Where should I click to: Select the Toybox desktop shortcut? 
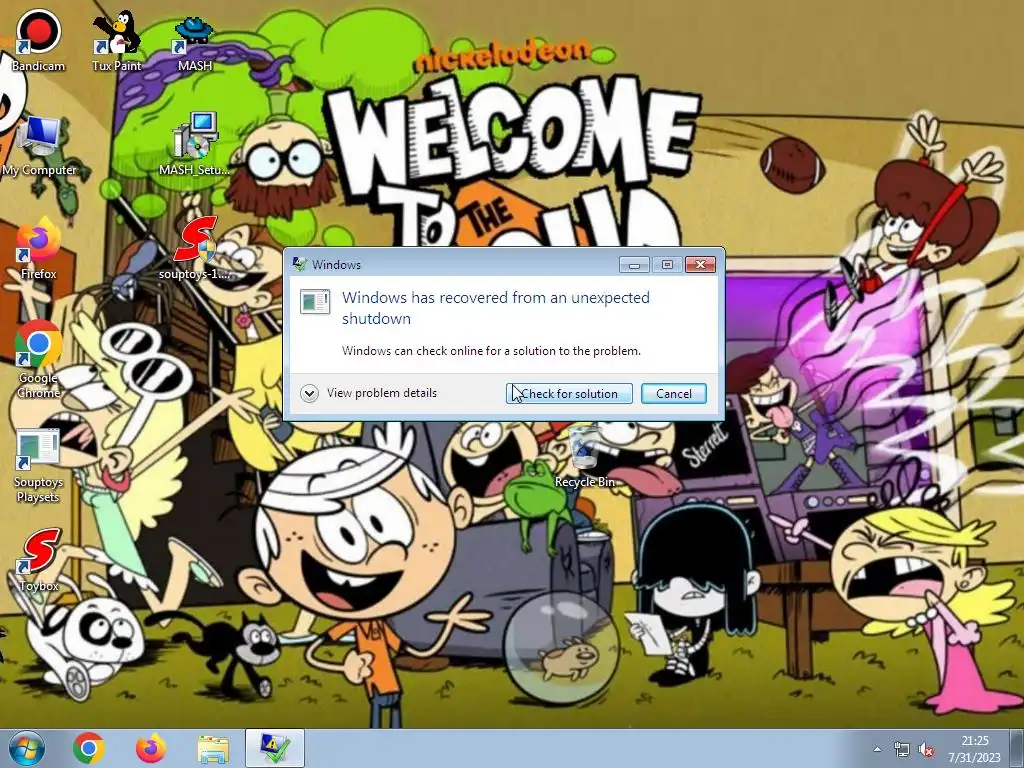pos(39,560)
